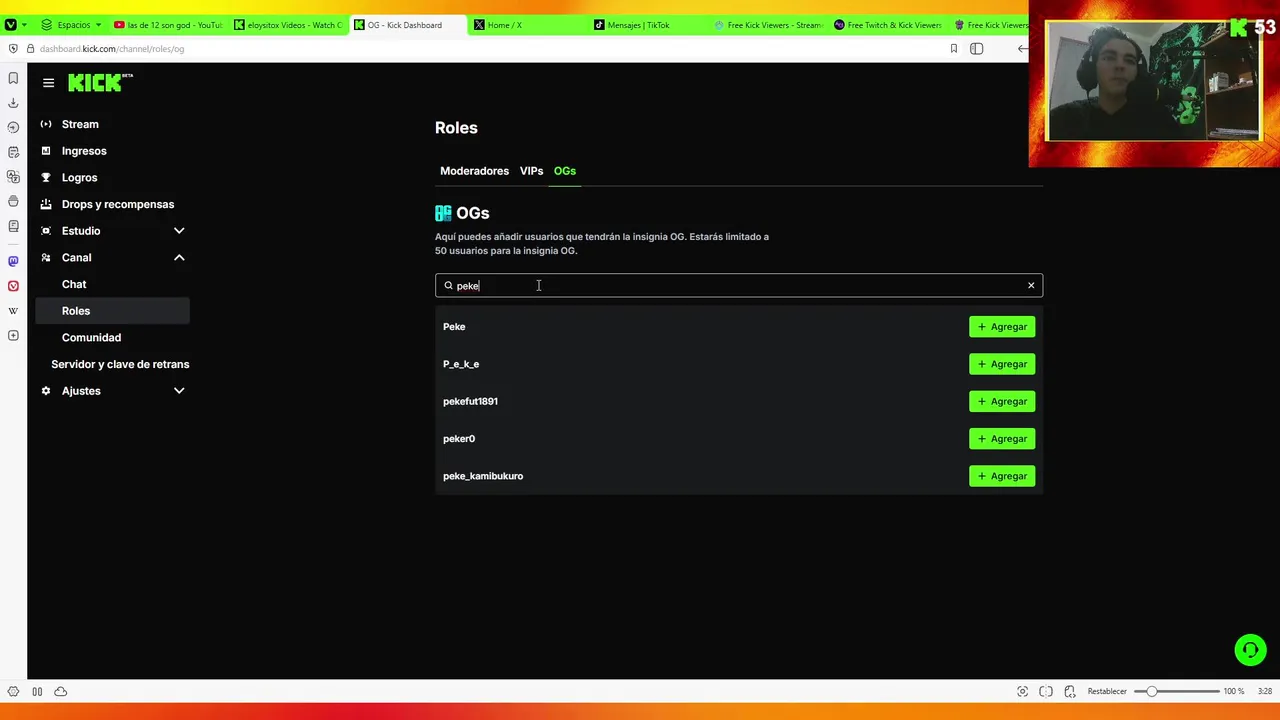Viewport: 1280px width, 720px height.
Task: Add user pekefut1891 as OG
Action: pyautogui.click(x=1002, y=401)
